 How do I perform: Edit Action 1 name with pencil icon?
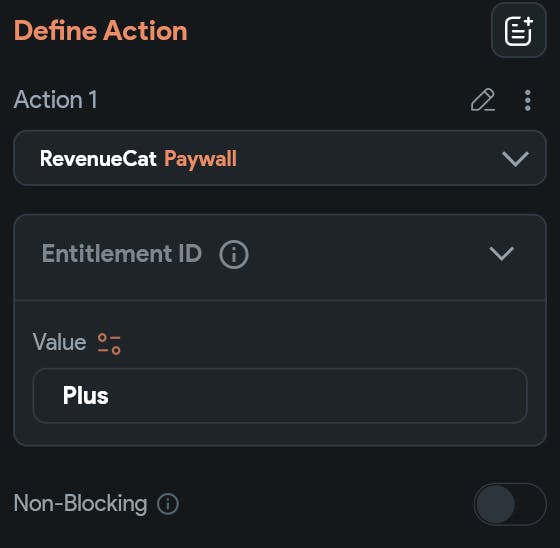482,100
